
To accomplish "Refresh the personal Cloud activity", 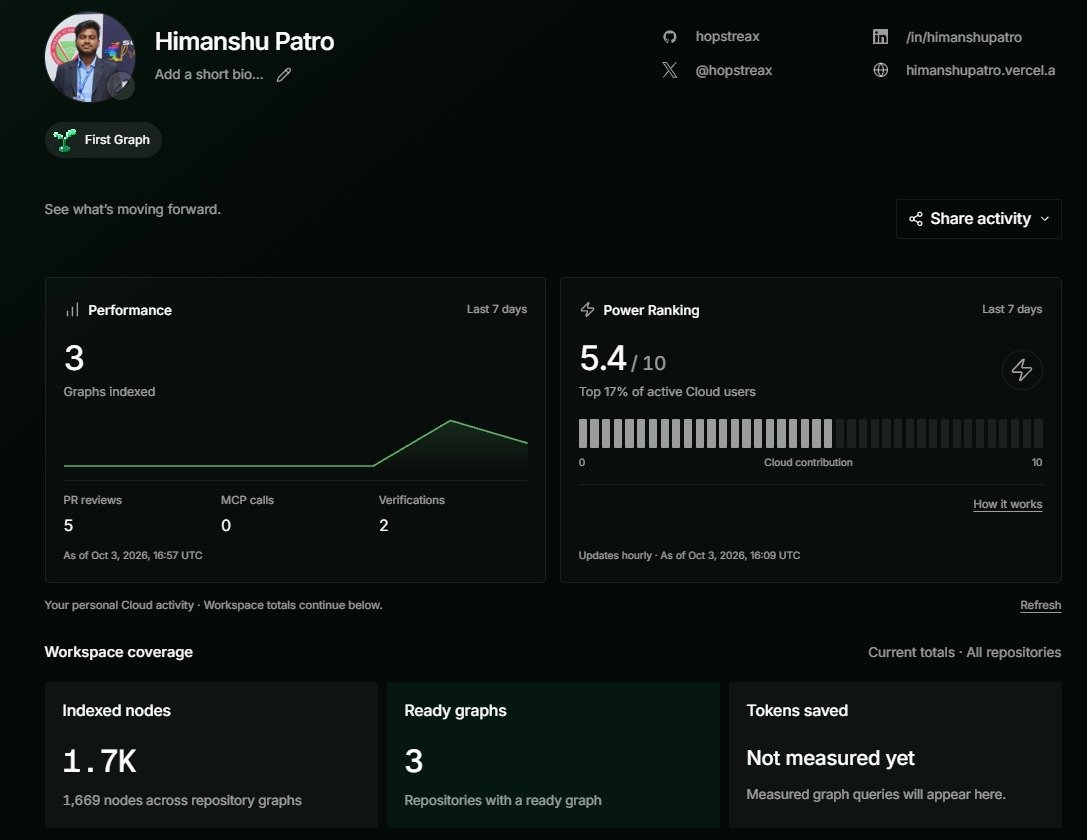I will click(1040, 605).
